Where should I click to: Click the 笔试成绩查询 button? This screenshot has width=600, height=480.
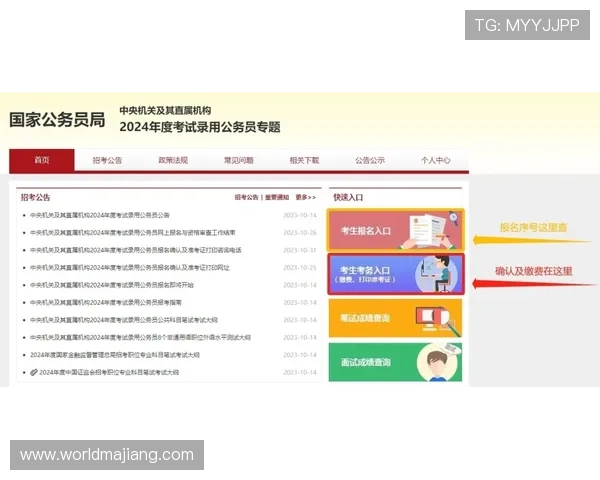pyautogui.click(x=395, y=318)
